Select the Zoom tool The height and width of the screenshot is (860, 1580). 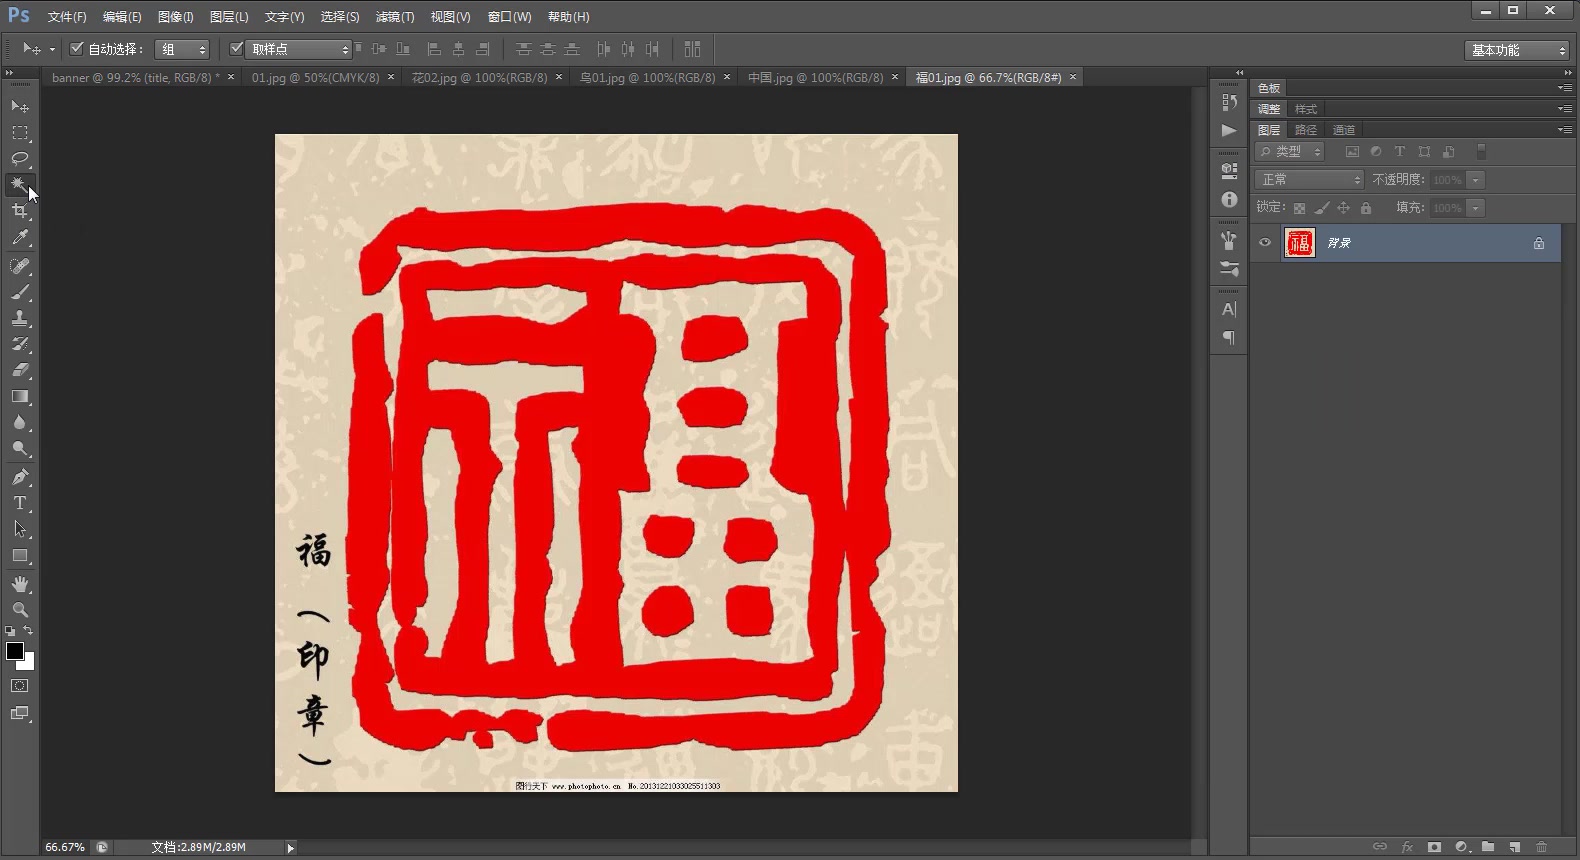click(19, 610)
